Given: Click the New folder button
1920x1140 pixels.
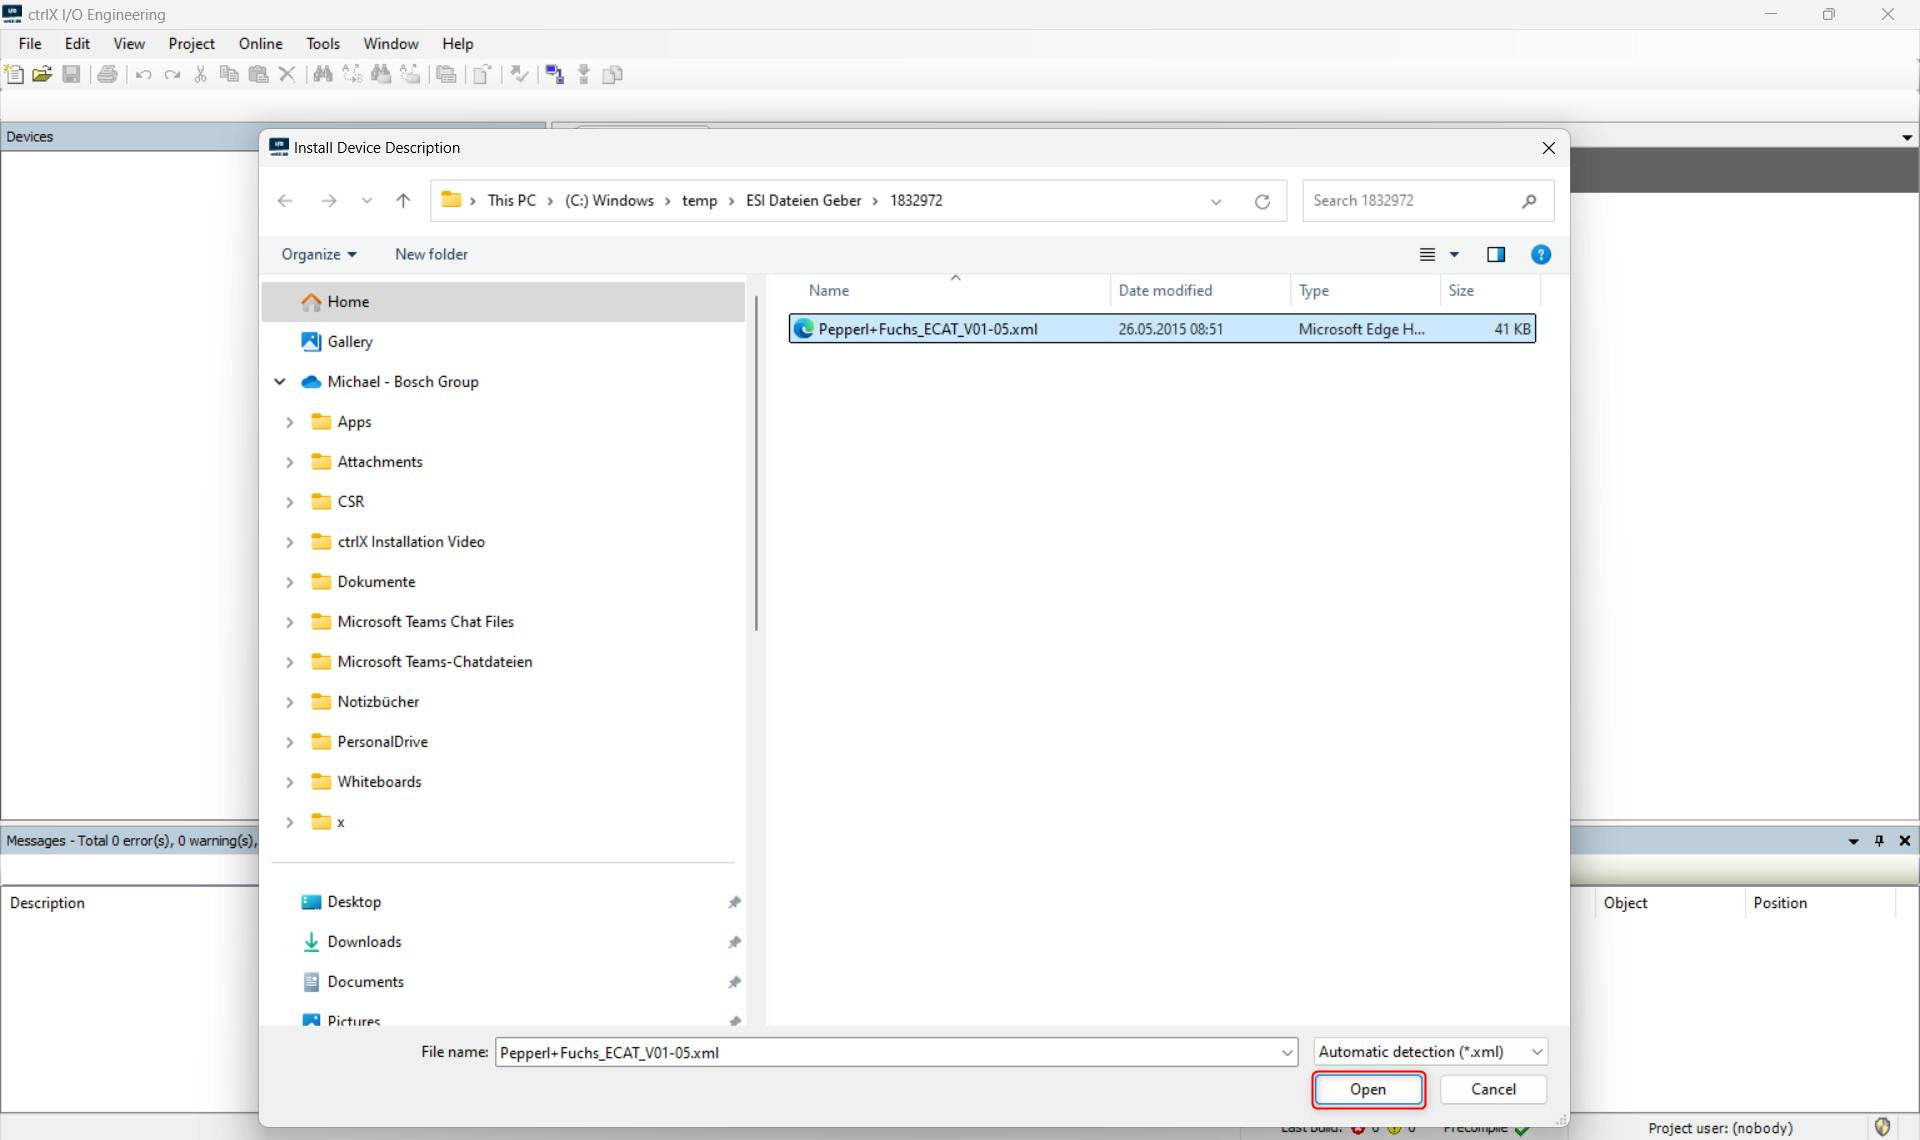Looking at the screenshot, I should 431,255.
